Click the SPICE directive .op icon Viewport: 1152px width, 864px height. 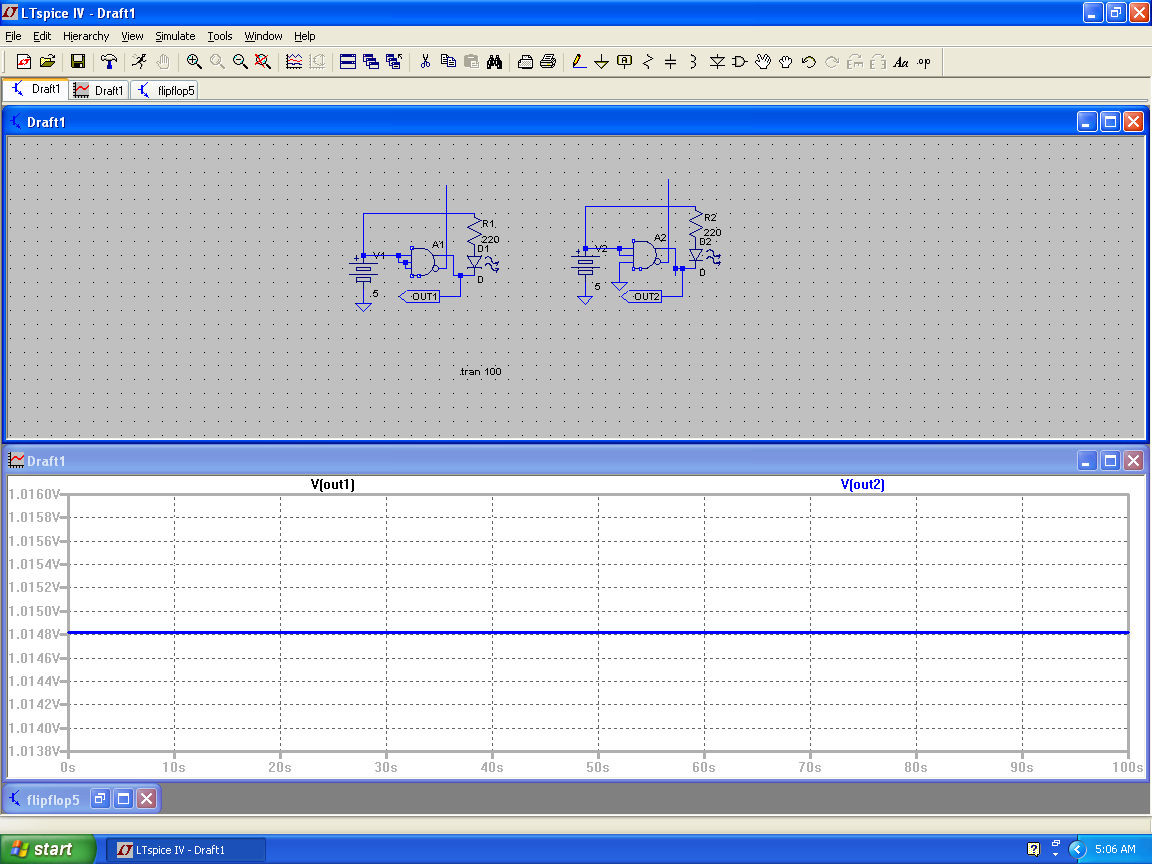924,62
